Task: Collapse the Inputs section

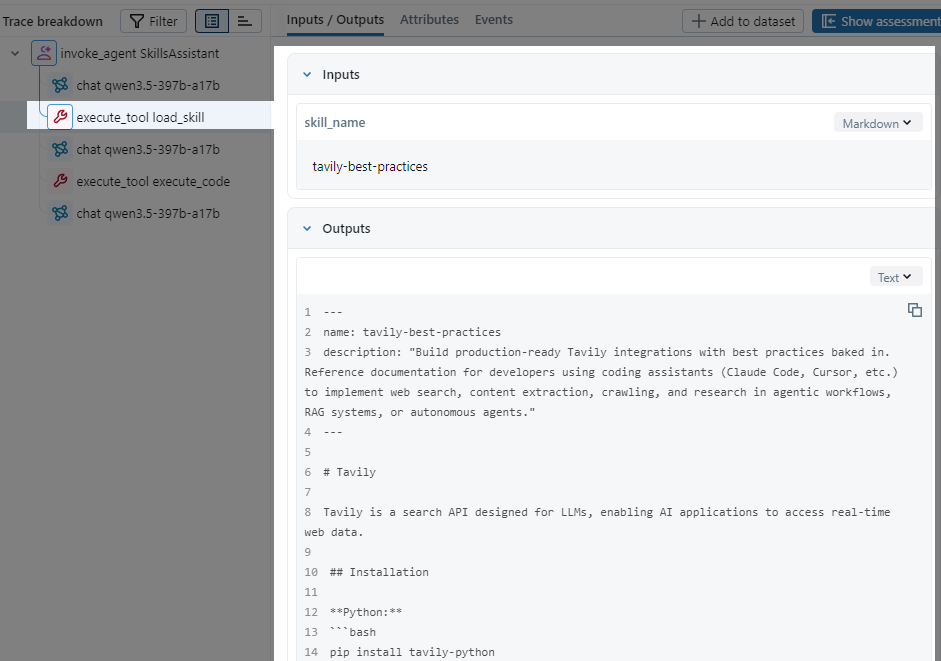Action: [x=306, y=74]
